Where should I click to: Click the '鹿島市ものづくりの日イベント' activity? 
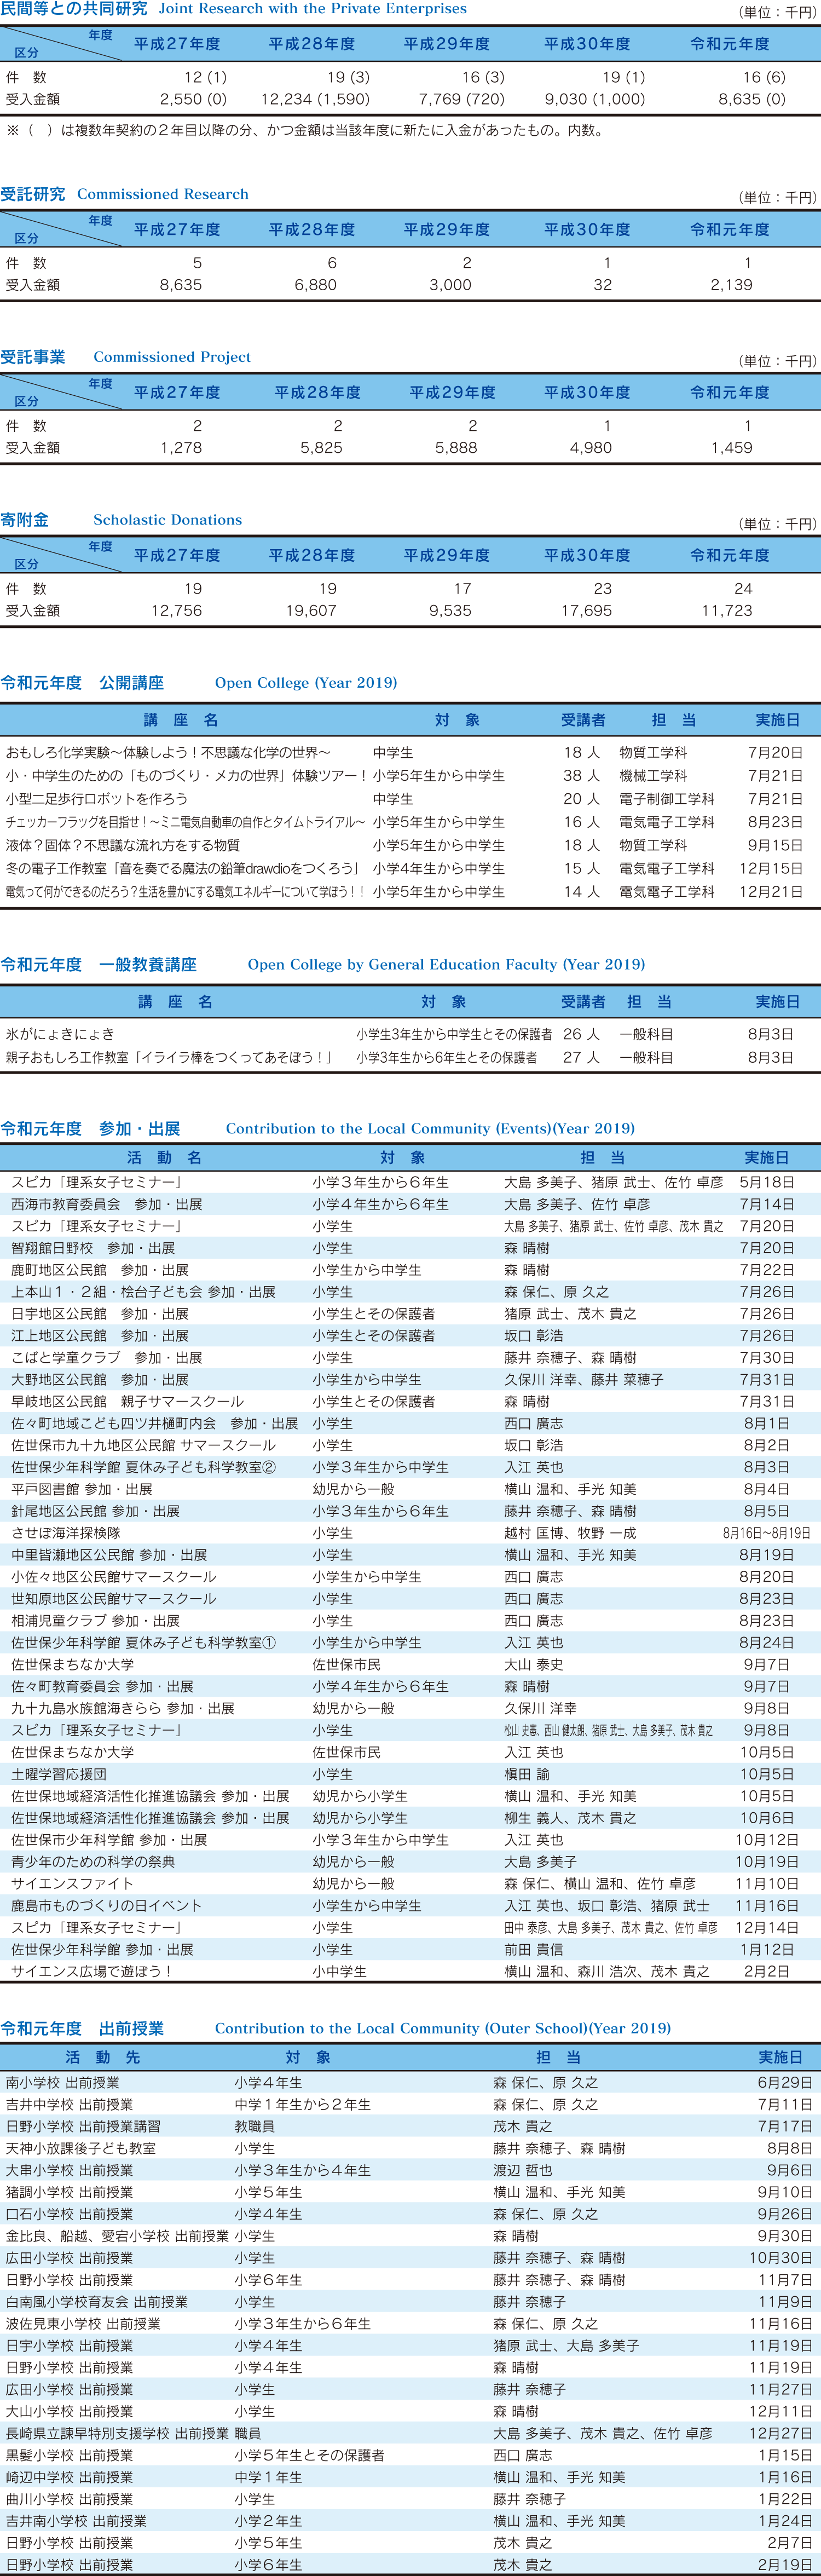pos(106,1906)
